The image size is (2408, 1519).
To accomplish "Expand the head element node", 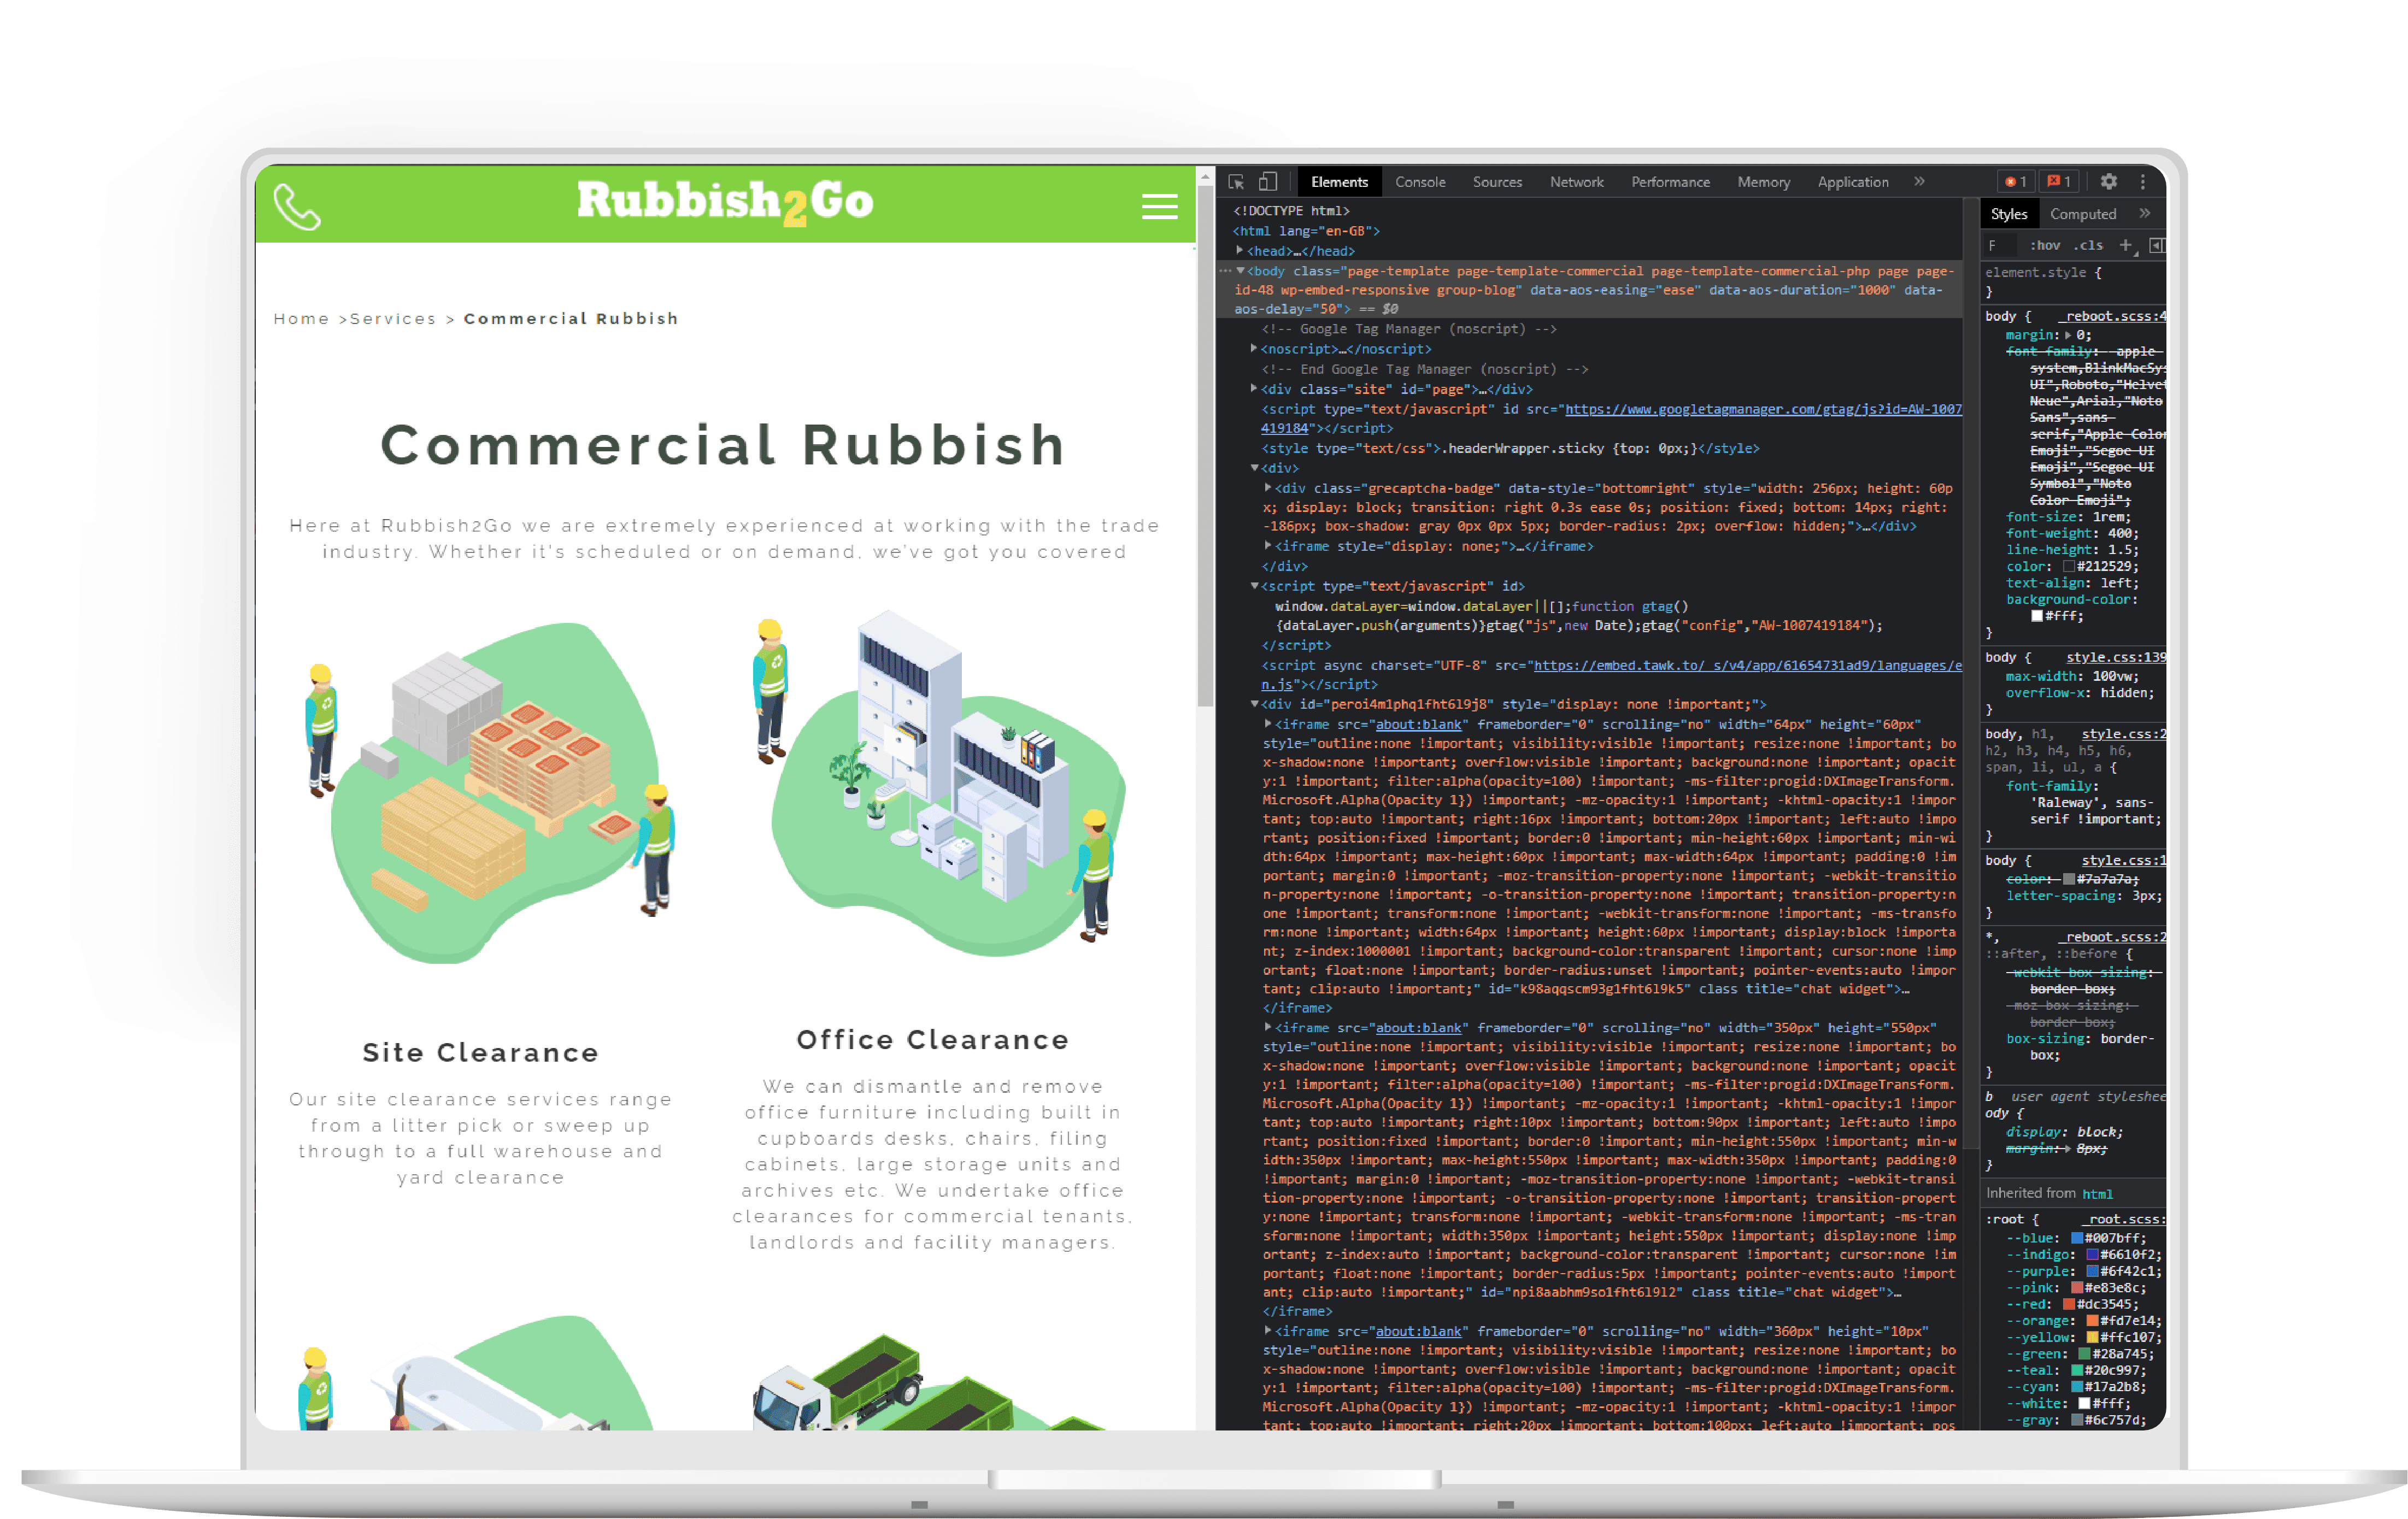I will coord(1240,251).
